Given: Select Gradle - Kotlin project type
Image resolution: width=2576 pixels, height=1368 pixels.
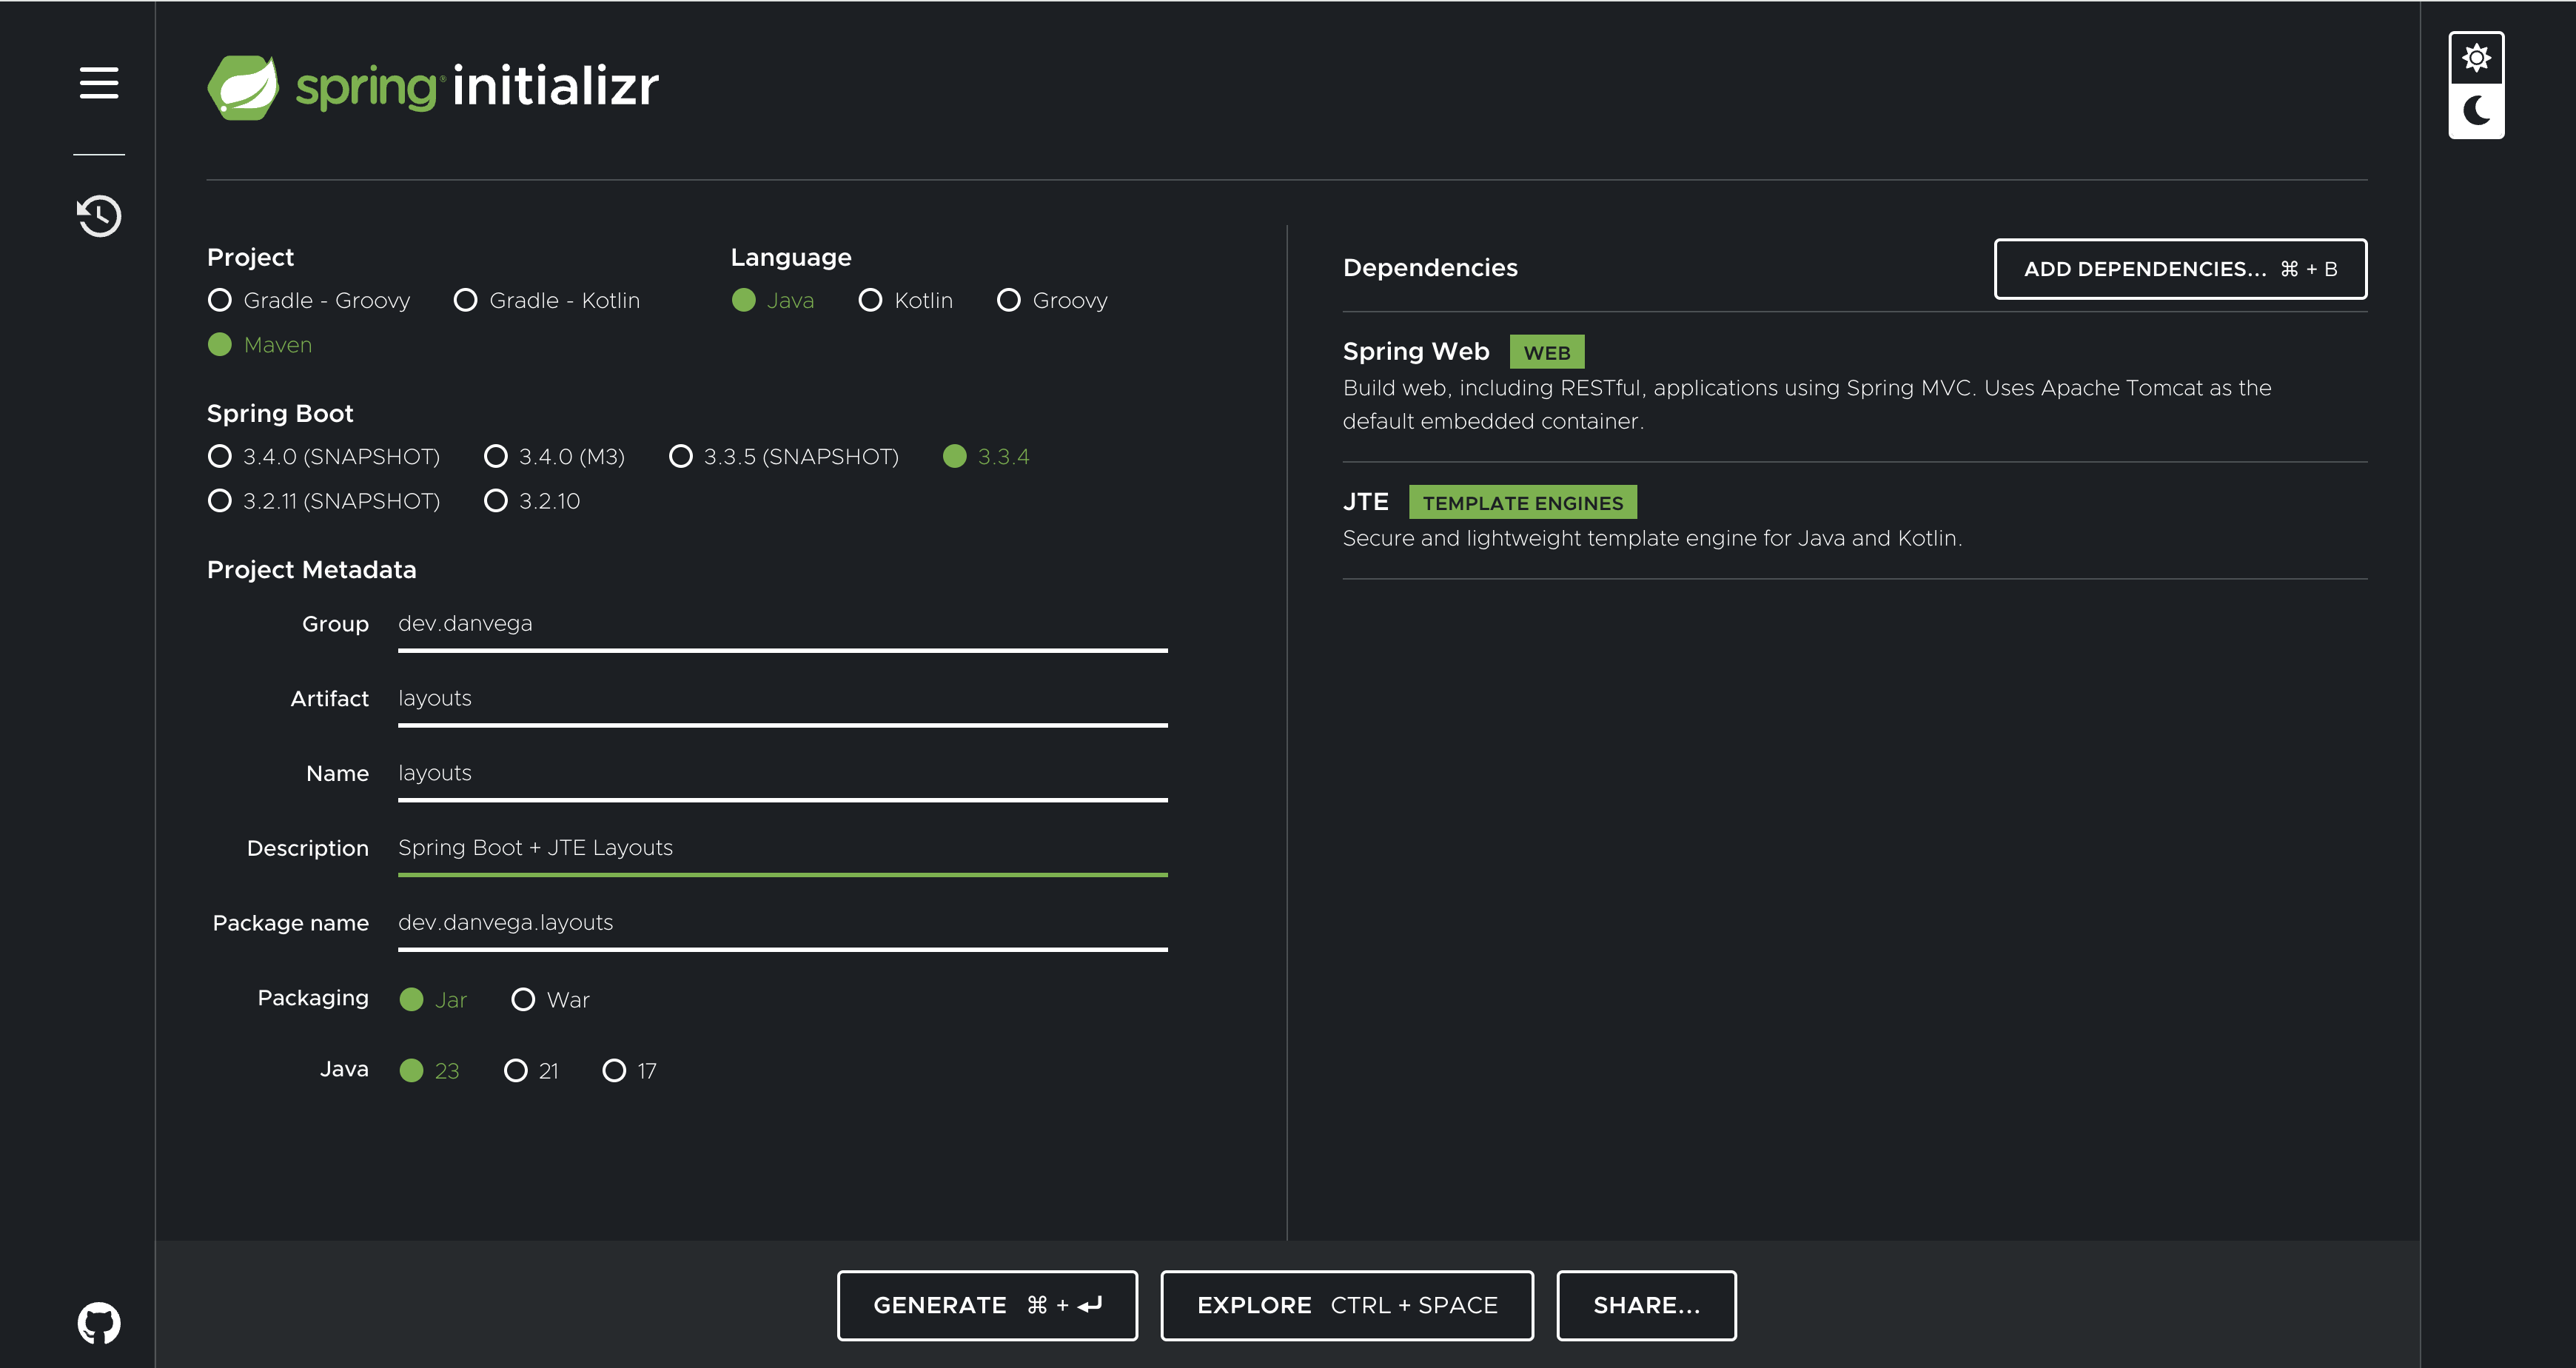Looking at the screenshot, I should pyautogui.click(x=466, y=300).
